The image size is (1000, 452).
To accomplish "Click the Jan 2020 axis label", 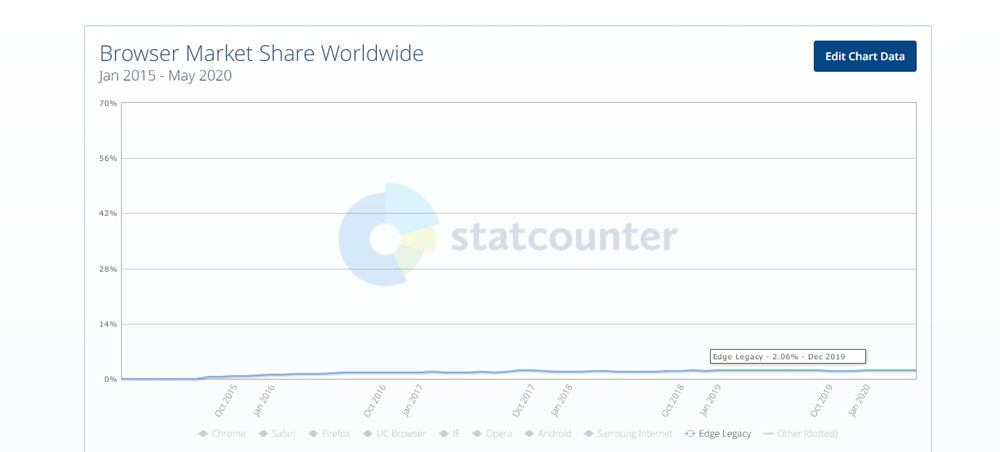I will 861,400.
